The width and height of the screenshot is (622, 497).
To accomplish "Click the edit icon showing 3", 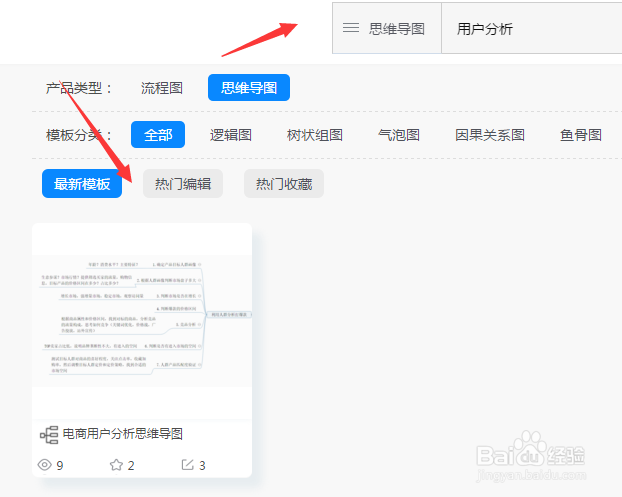I will click(x=188, y=464).
